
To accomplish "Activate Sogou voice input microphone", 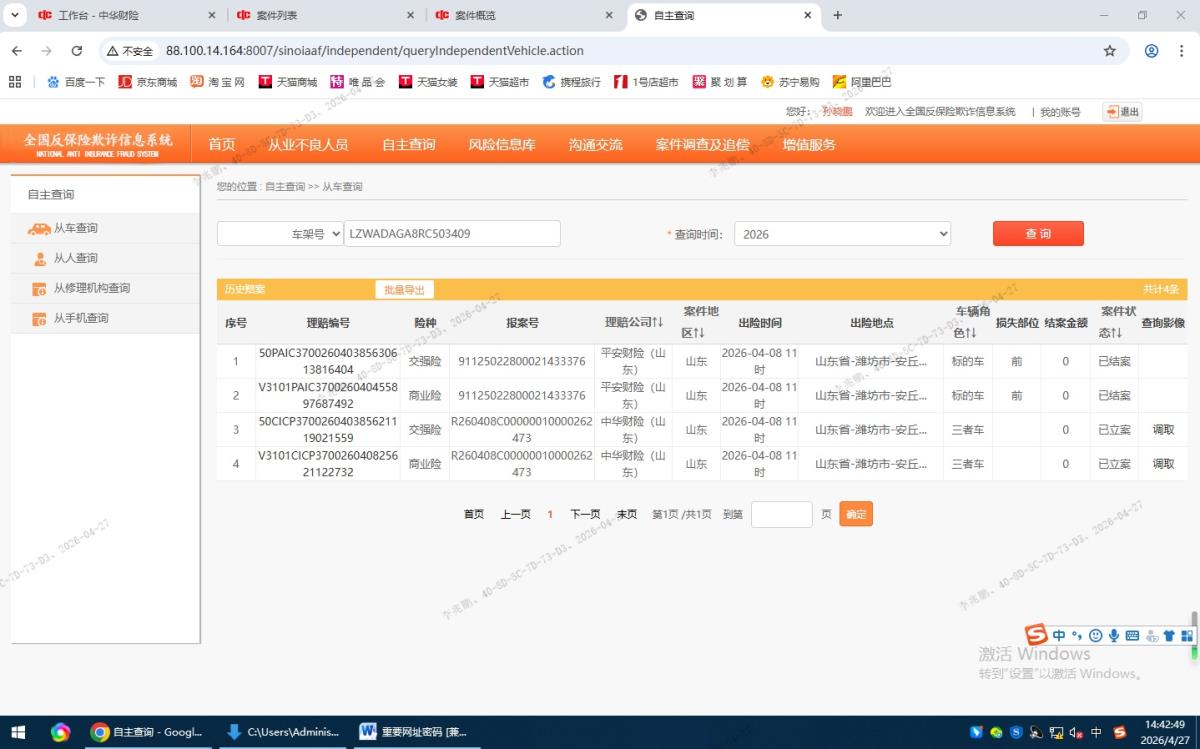I will click(x=1114, y=636).
